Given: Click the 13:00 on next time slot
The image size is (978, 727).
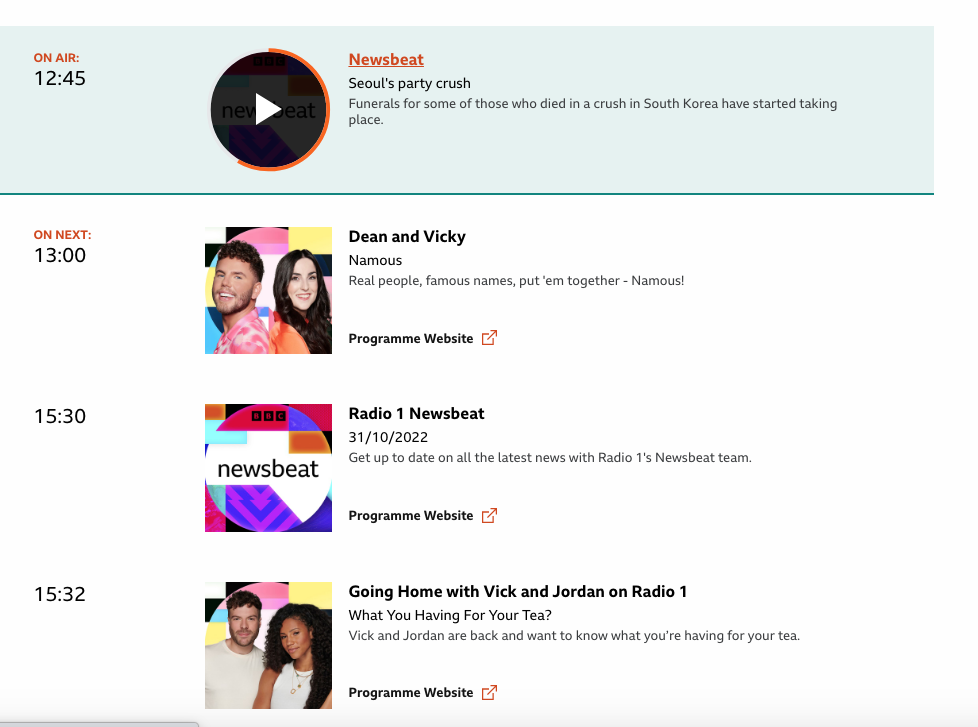Looking at the screenshot, I should click(x=60, y=255).
